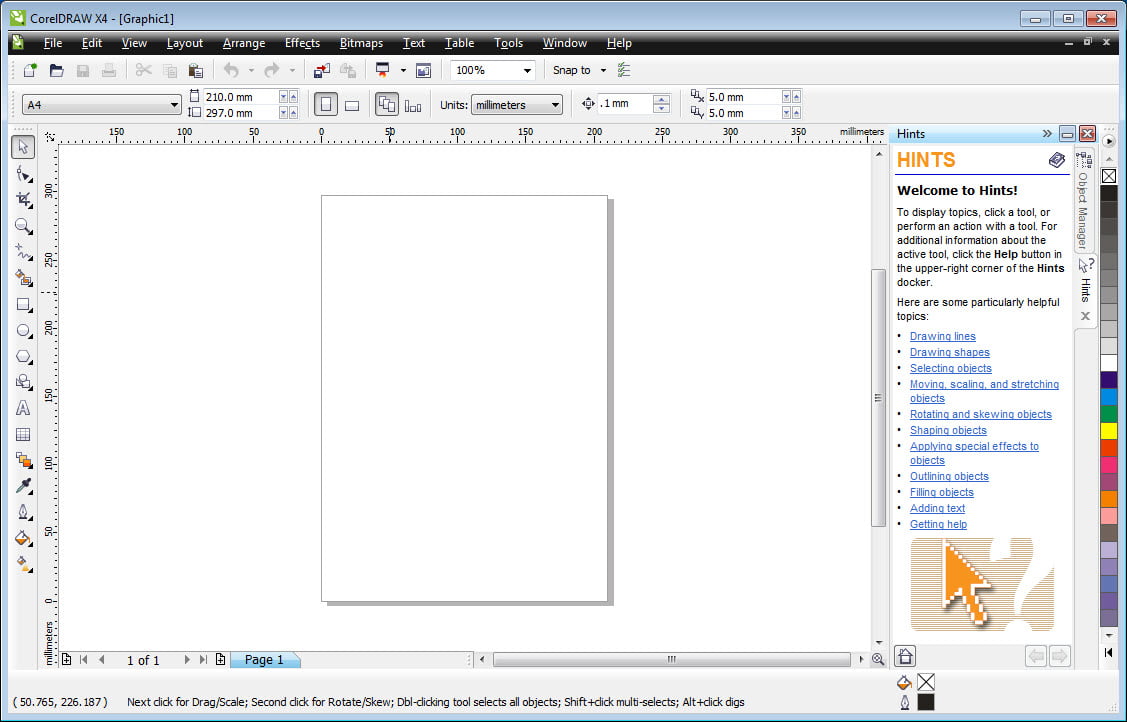Click the page width 210.0 mm field
The width and height of the screenshot is (1127, 722).
point(241,96)
